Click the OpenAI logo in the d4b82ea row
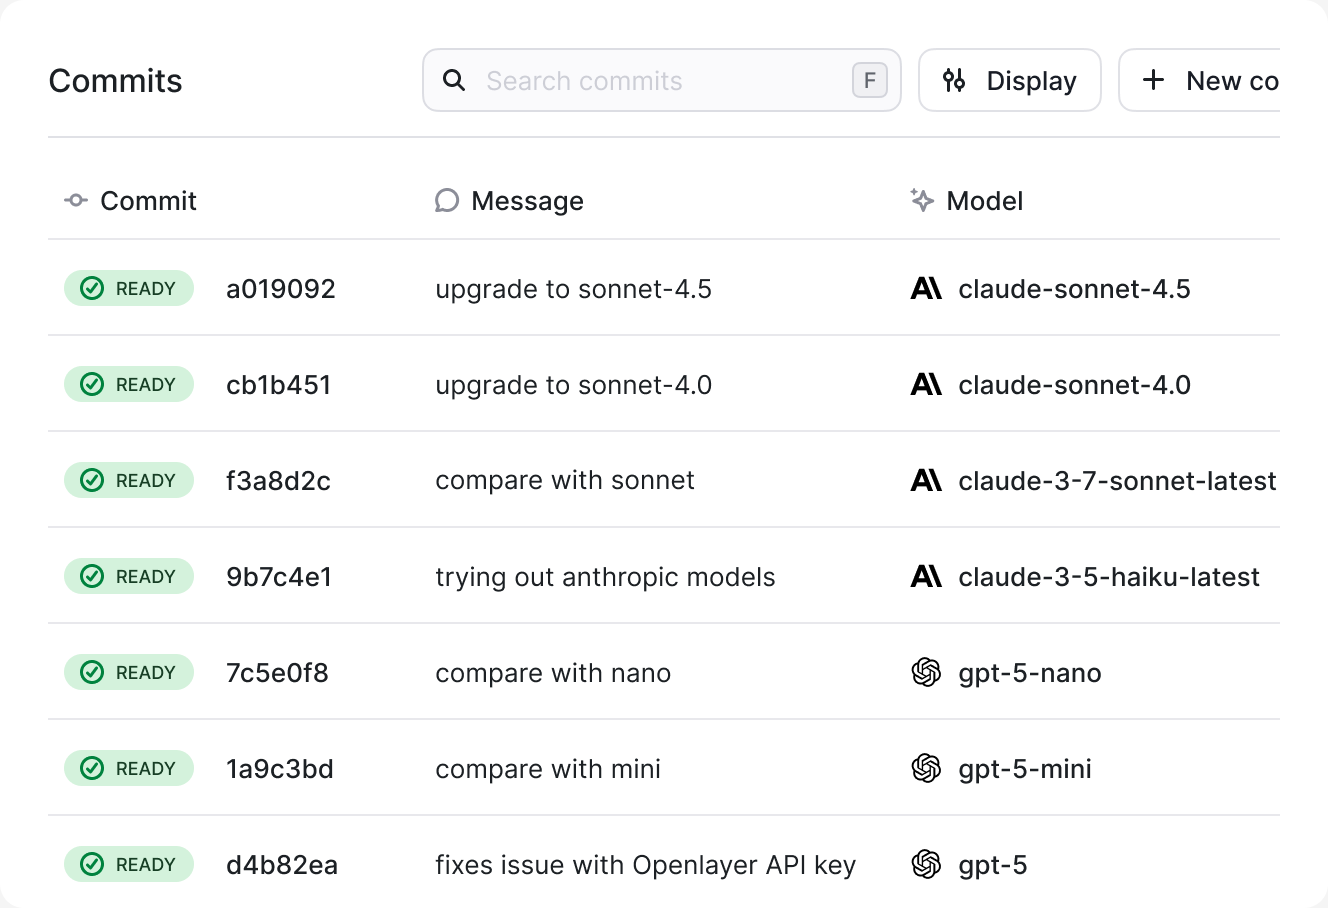 click(926, 864)
